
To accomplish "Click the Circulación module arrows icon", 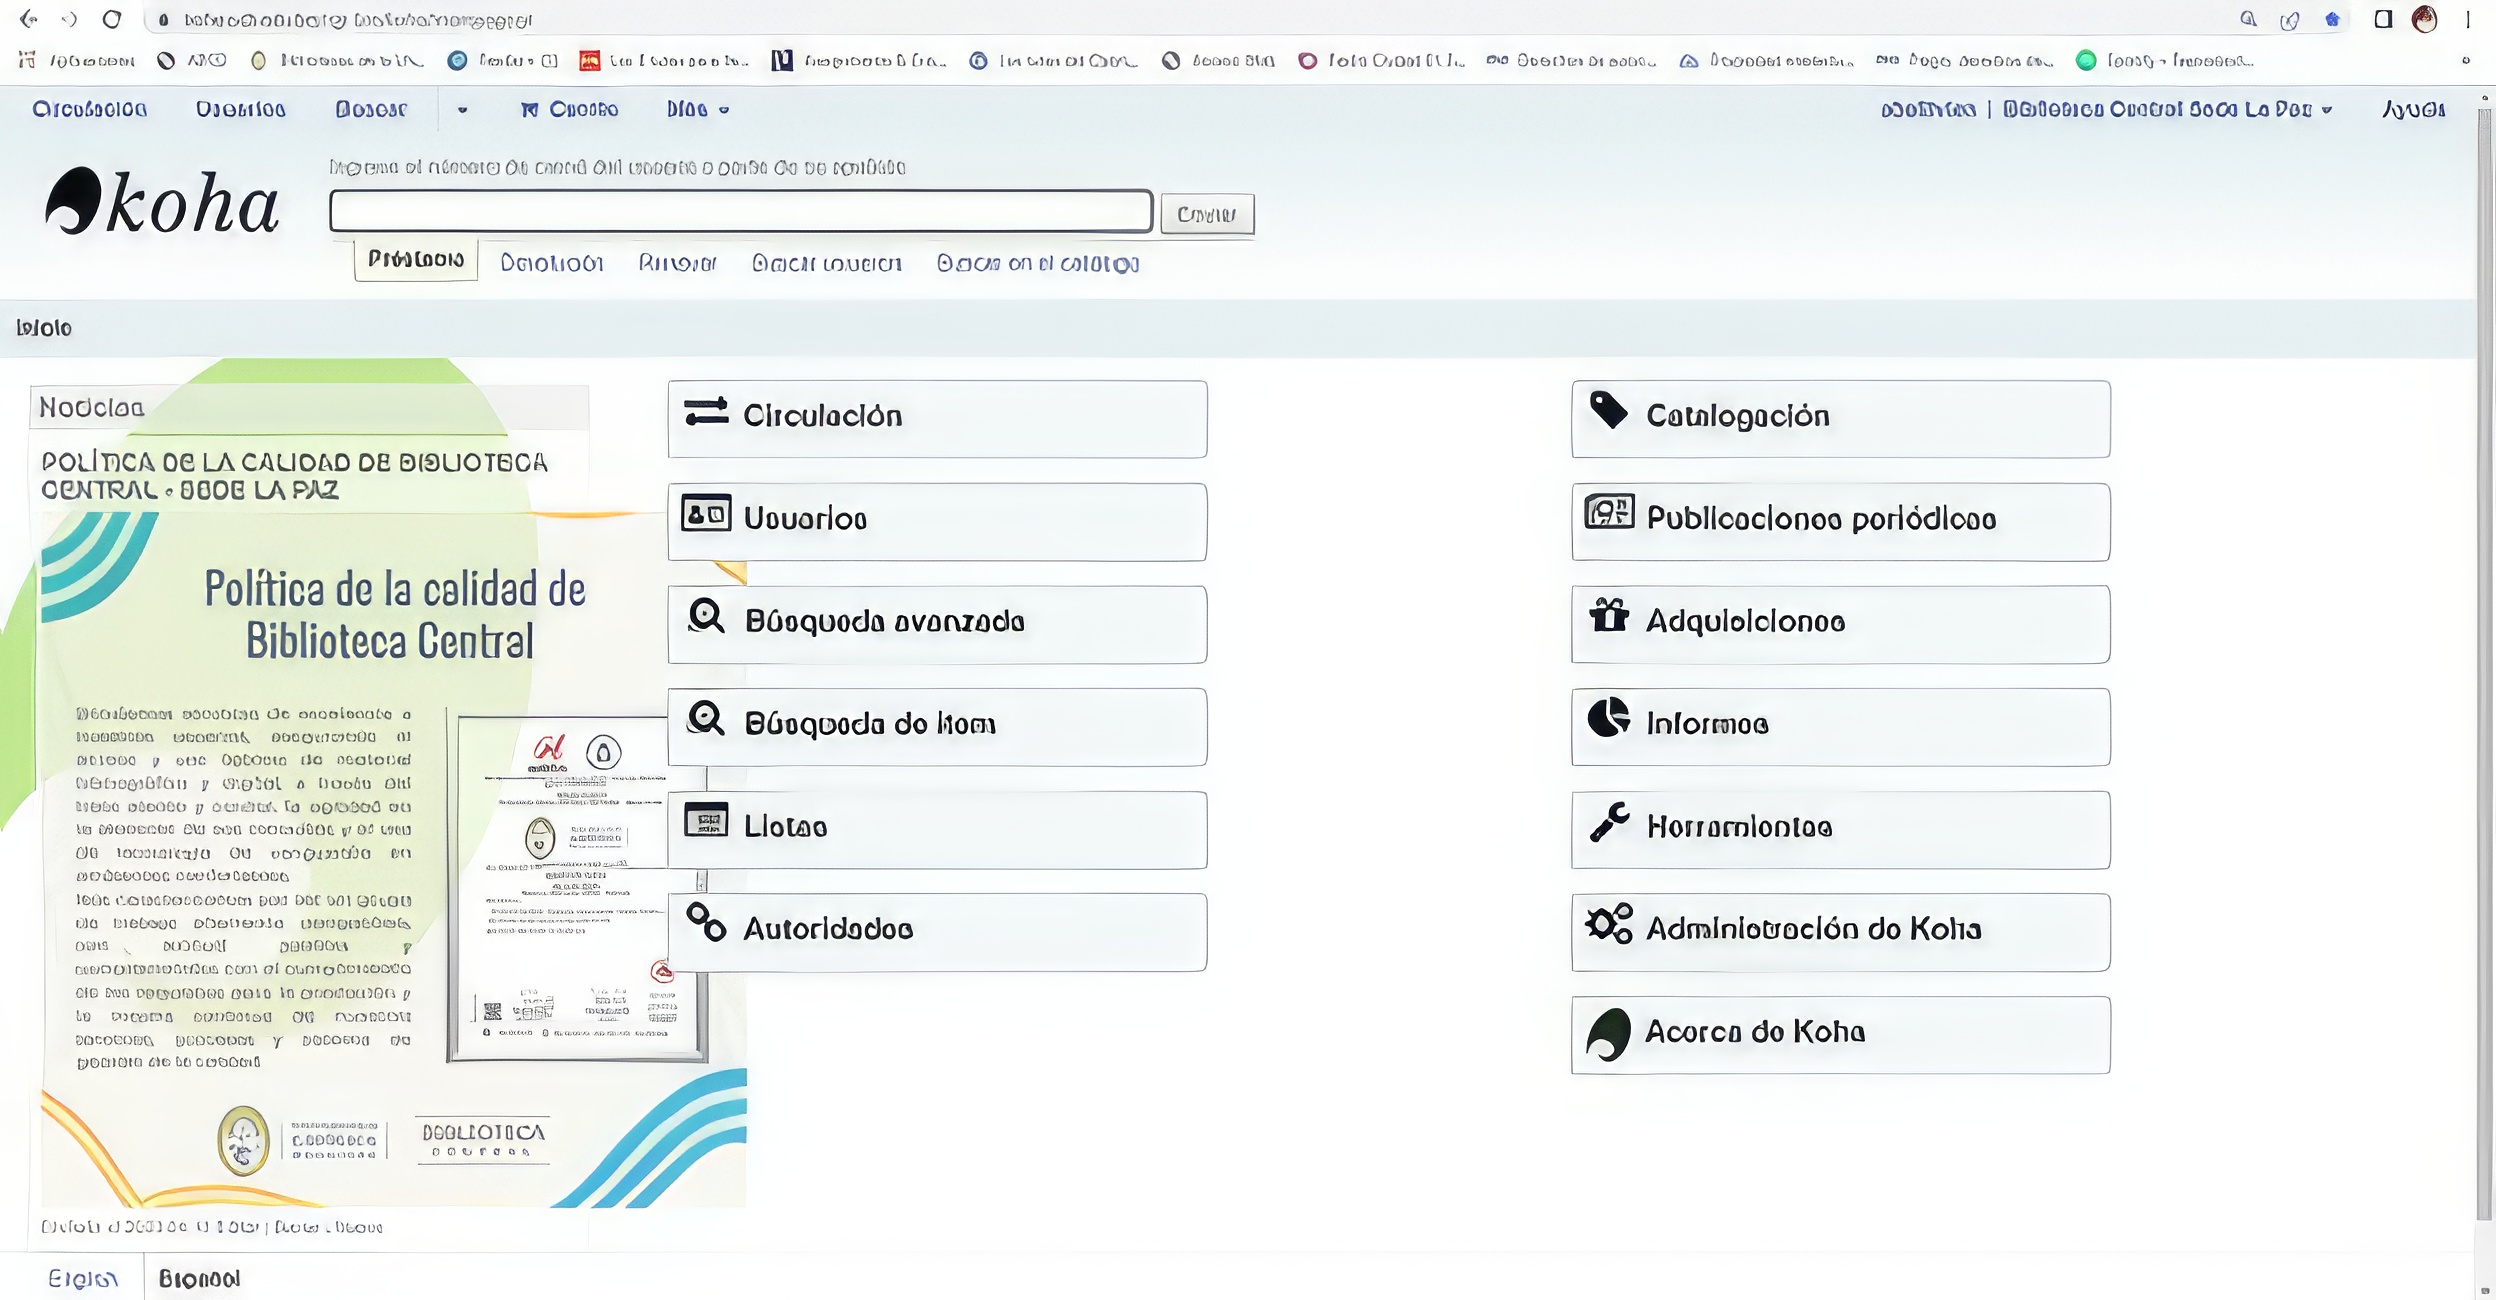I will (x=706, y=412).
